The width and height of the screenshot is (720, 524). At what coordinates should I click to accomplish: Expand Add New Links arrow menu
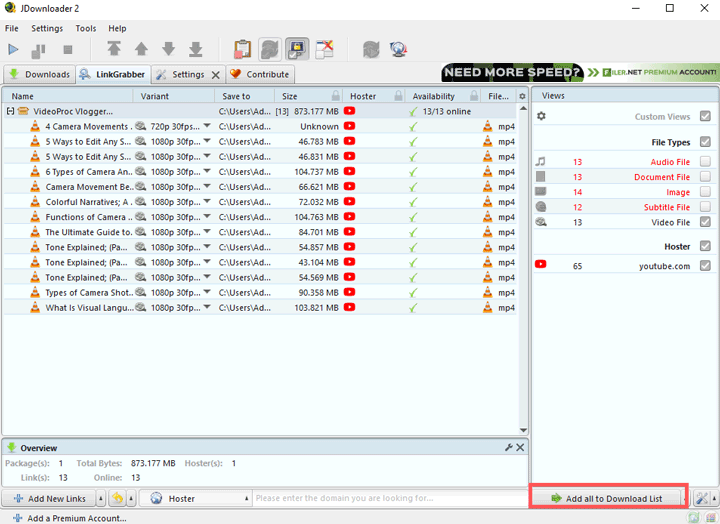[x=101, y=498]
